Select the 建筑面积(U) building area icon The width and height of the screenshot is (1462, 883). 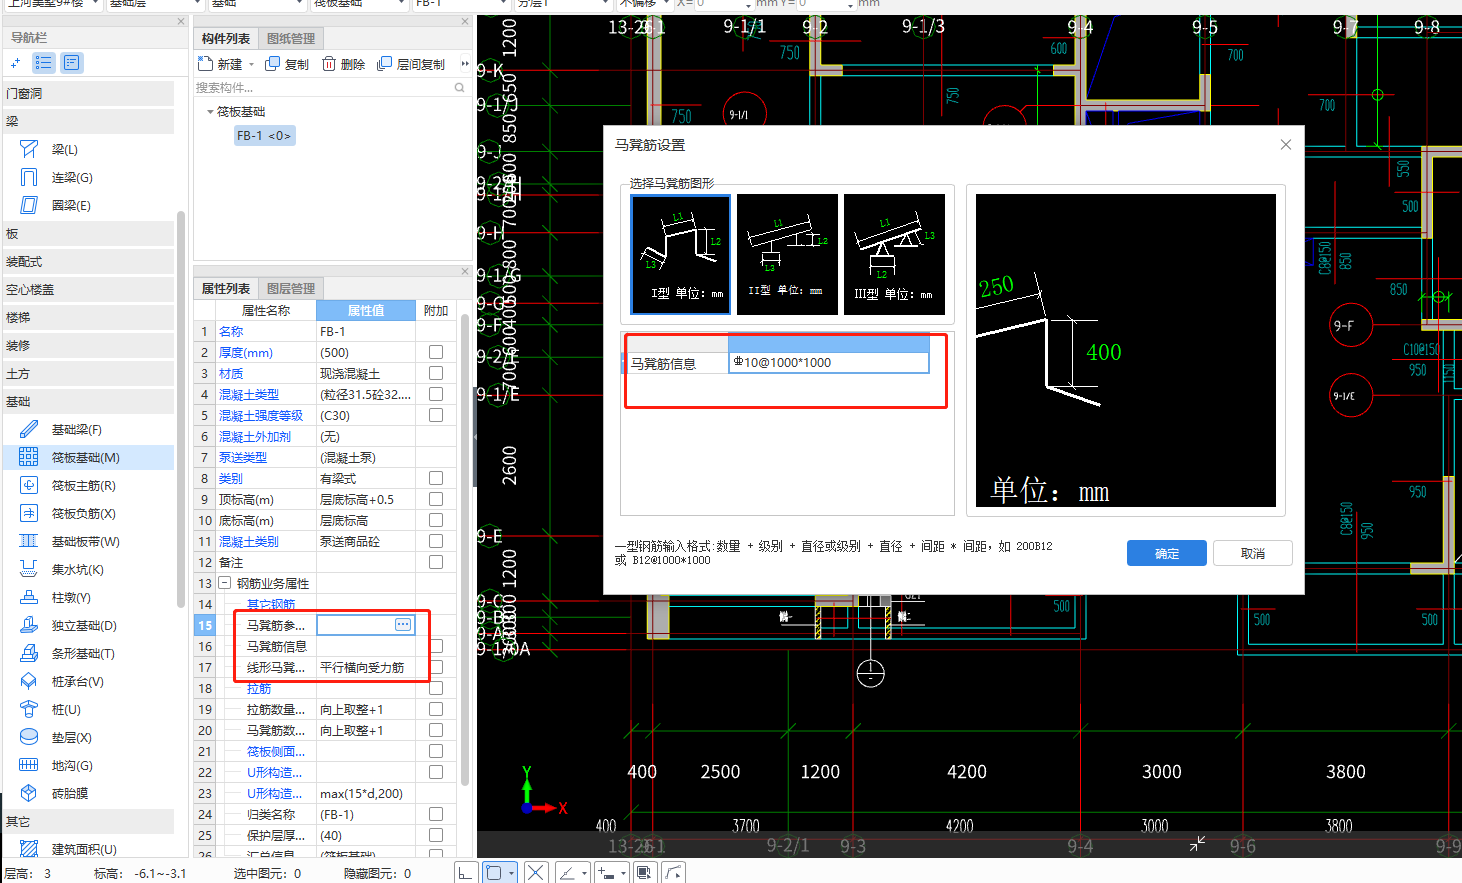29,849
